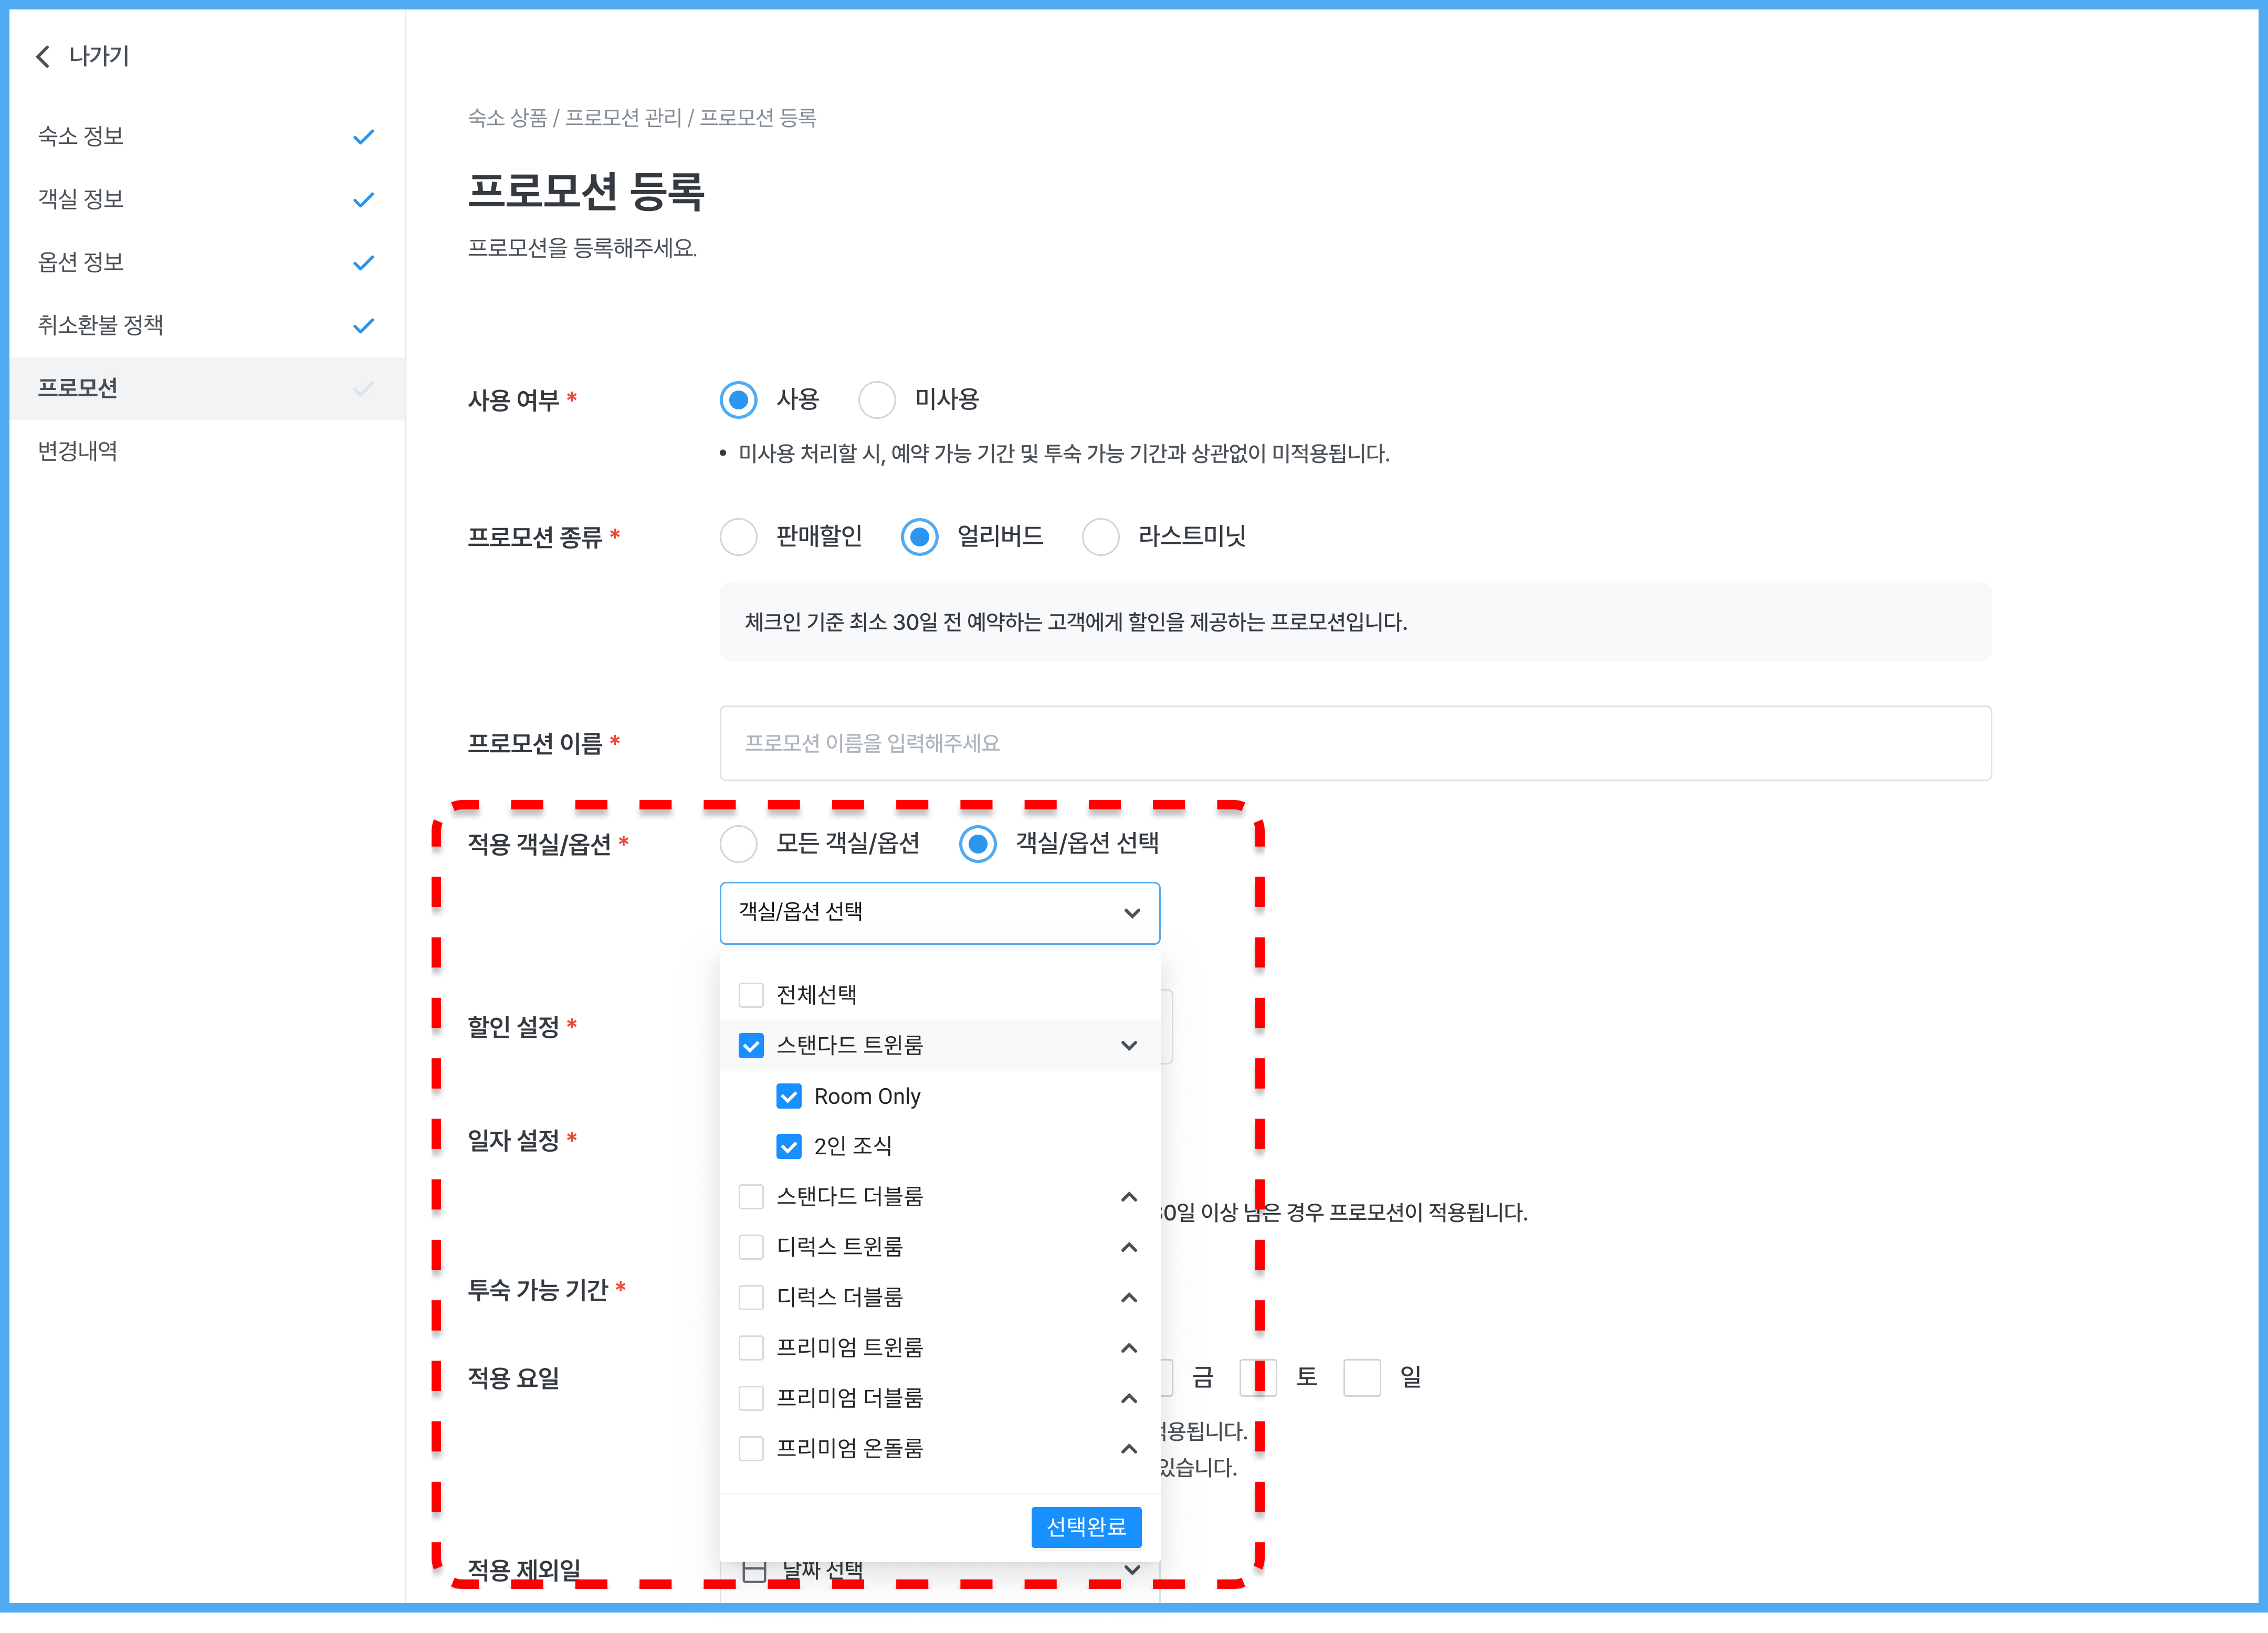This screenshot has height=1633, width=2268.
Task: Select the 미사용 radio button
Action: click(x=877, y=399)
